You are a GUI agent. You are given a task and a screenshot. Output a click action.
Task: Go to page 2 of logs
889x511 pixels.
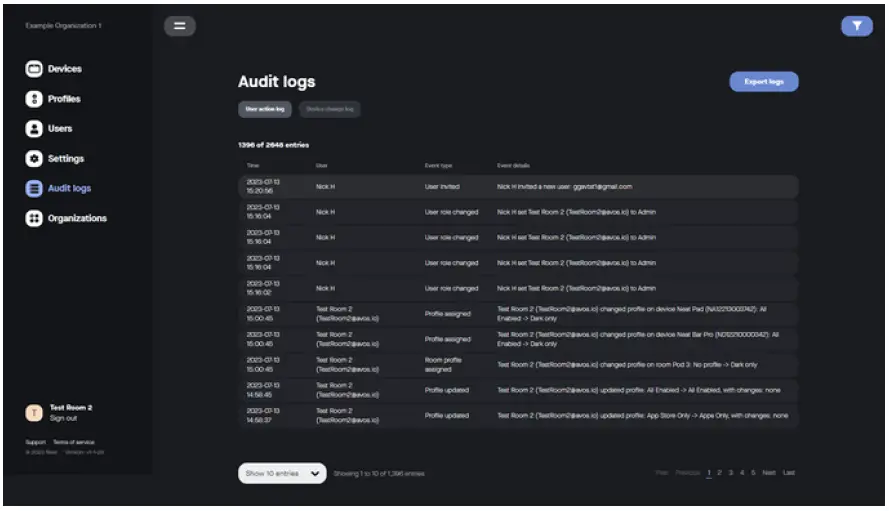[720, 473]
